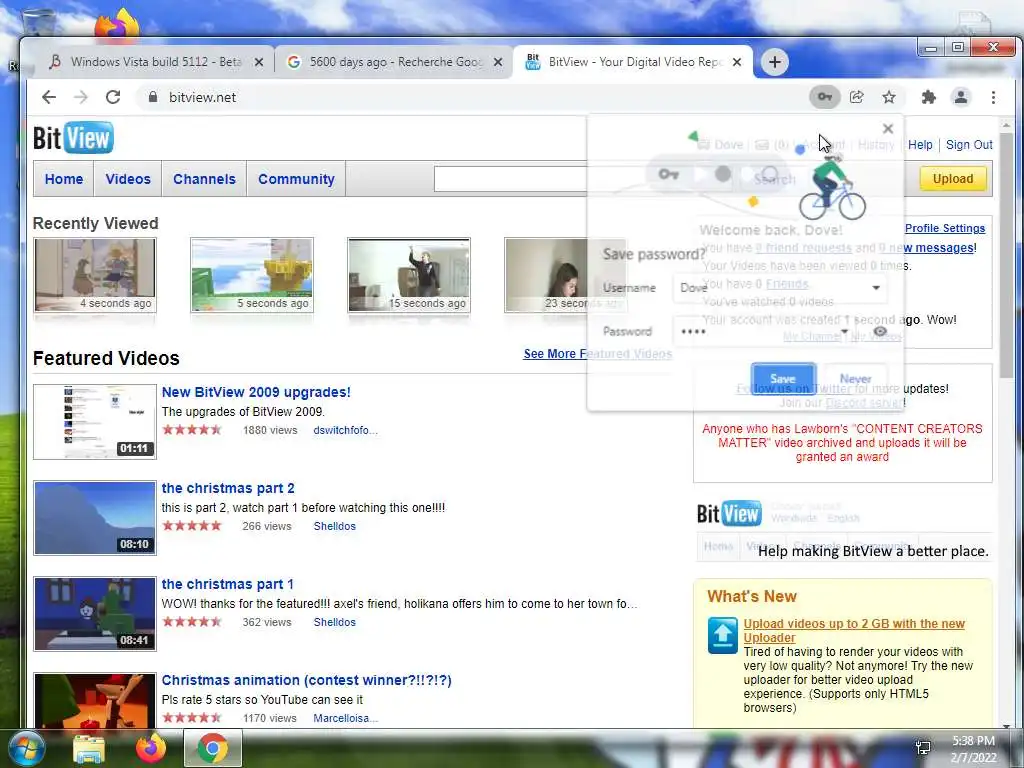Screen dimensions: 1024x768
Task: Open the Extensions puzzle icon
Action: (x=929, y=97)
